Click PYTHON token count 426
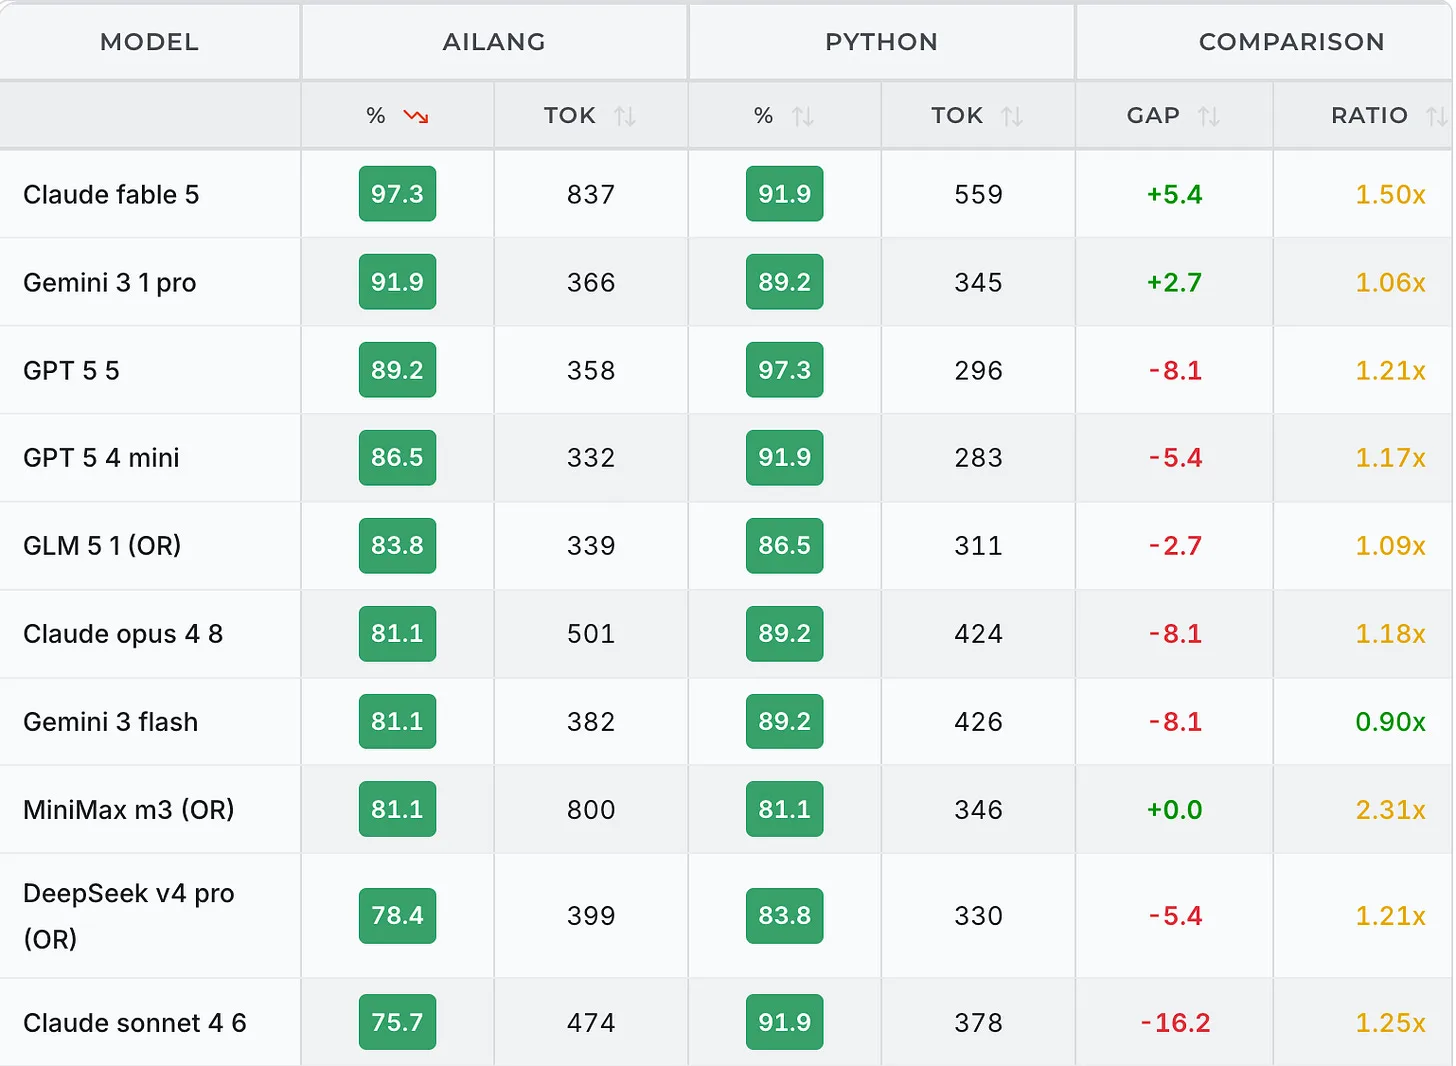1456x1066 pixels. (x=978, y=722)
